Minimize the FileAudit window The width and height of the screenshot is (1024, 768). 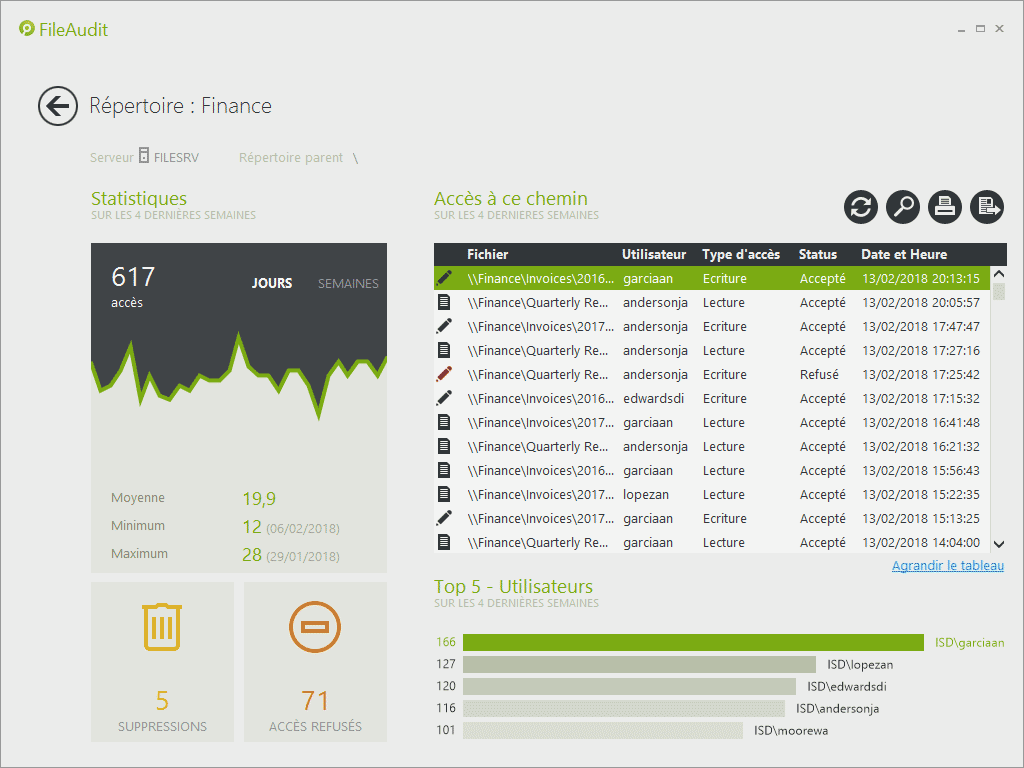[x=961, y=29]
